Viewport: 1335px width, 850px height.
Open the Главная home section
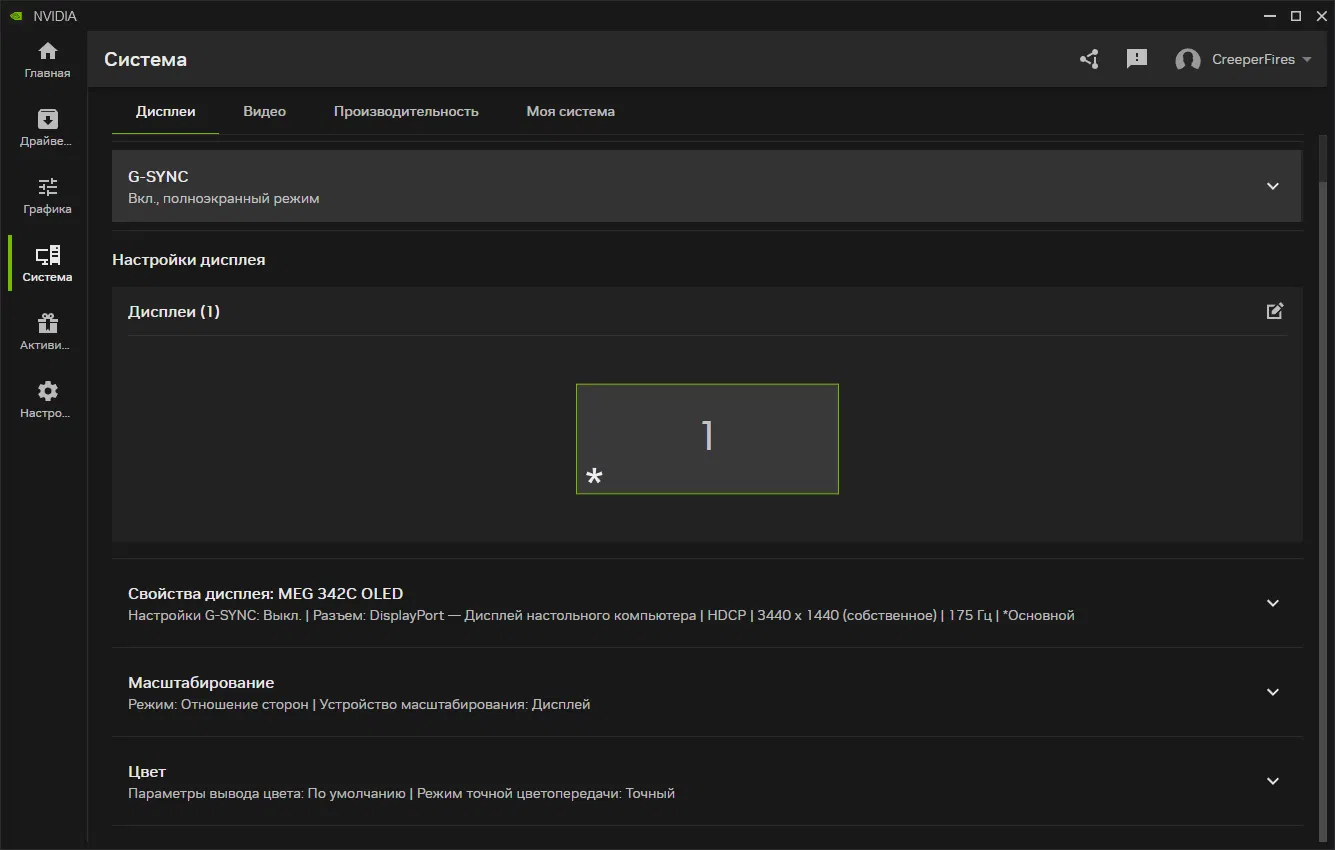point(47,60)
